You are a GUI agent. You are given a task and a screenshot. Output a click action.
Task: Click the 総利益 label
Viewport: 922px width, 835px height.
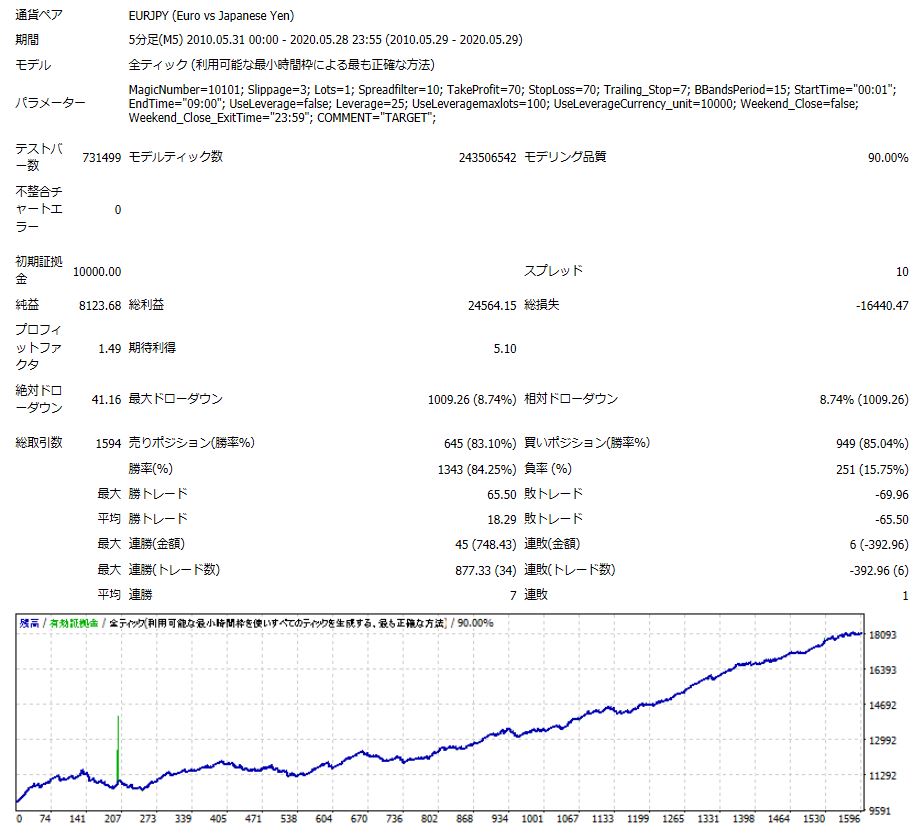[x=146, y=305]
